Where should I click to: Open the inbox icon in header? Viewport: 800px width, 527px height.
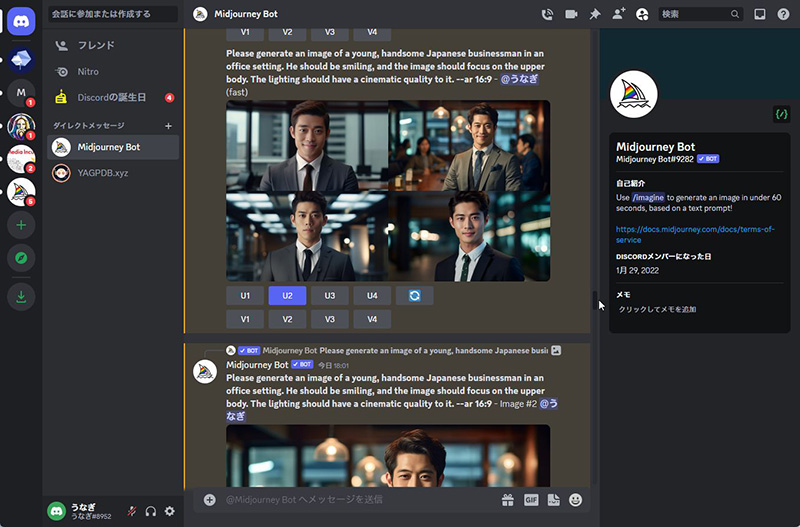click(x=760, y=14)
